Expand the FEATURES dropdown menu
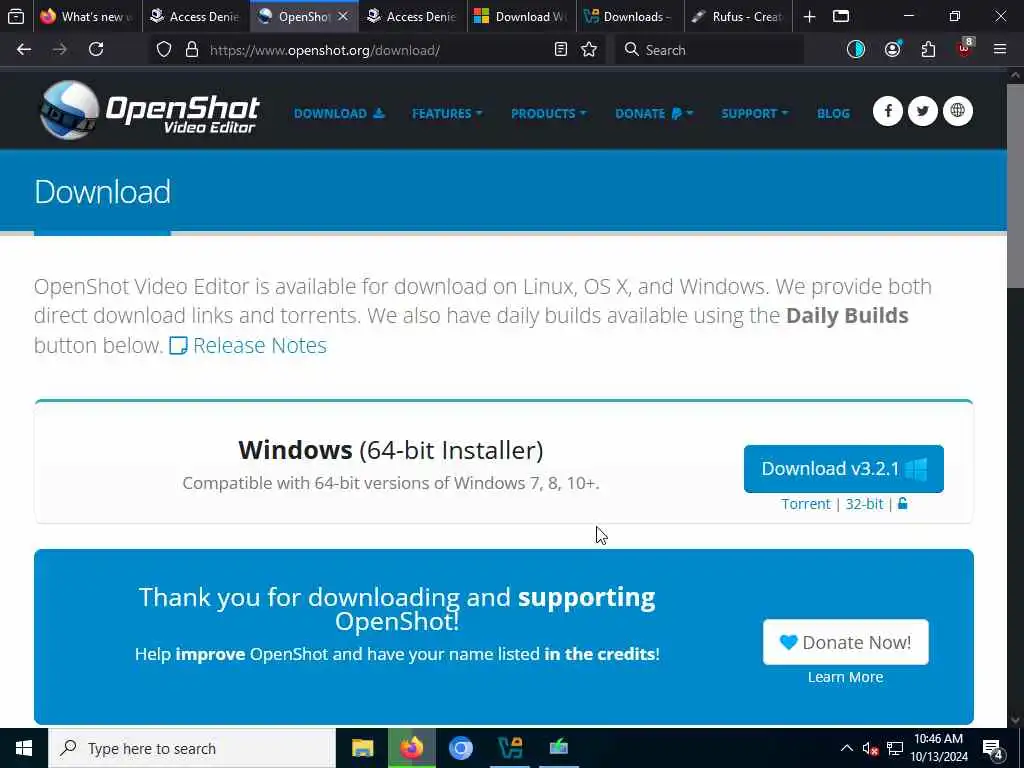 click(447, 114)
